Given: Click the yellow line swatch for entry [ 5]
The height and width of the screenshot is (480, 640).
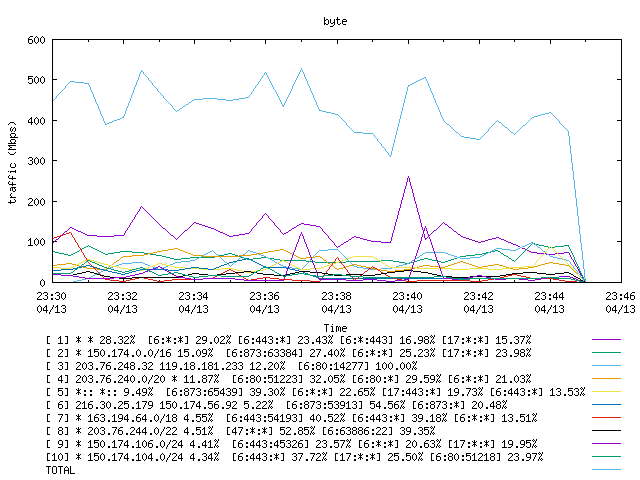Looking at the screenshot, I should [x=606, y=392].
